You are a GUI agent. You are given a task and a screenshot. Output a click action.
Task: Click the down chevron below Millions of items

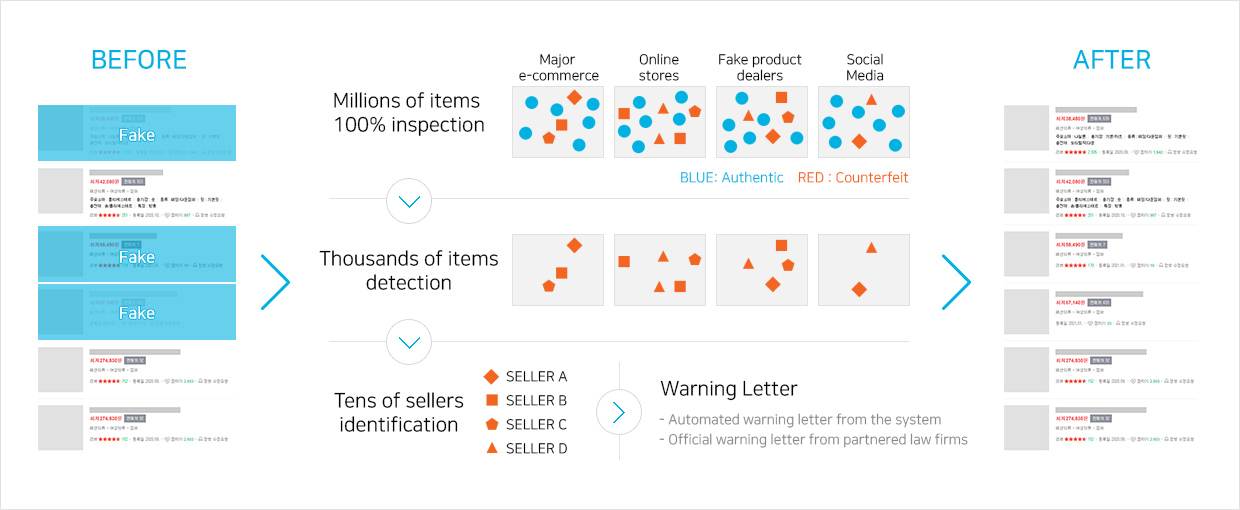point(409,201)
